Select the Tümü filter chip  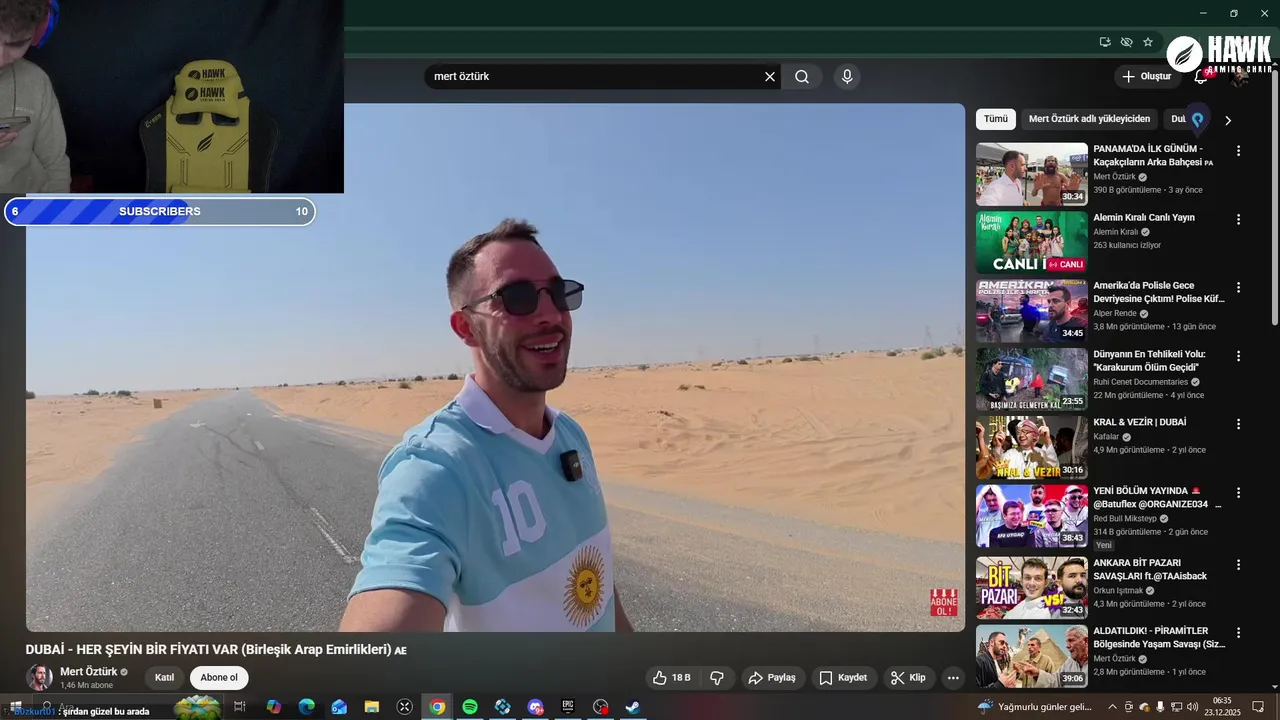coord(996,119)
